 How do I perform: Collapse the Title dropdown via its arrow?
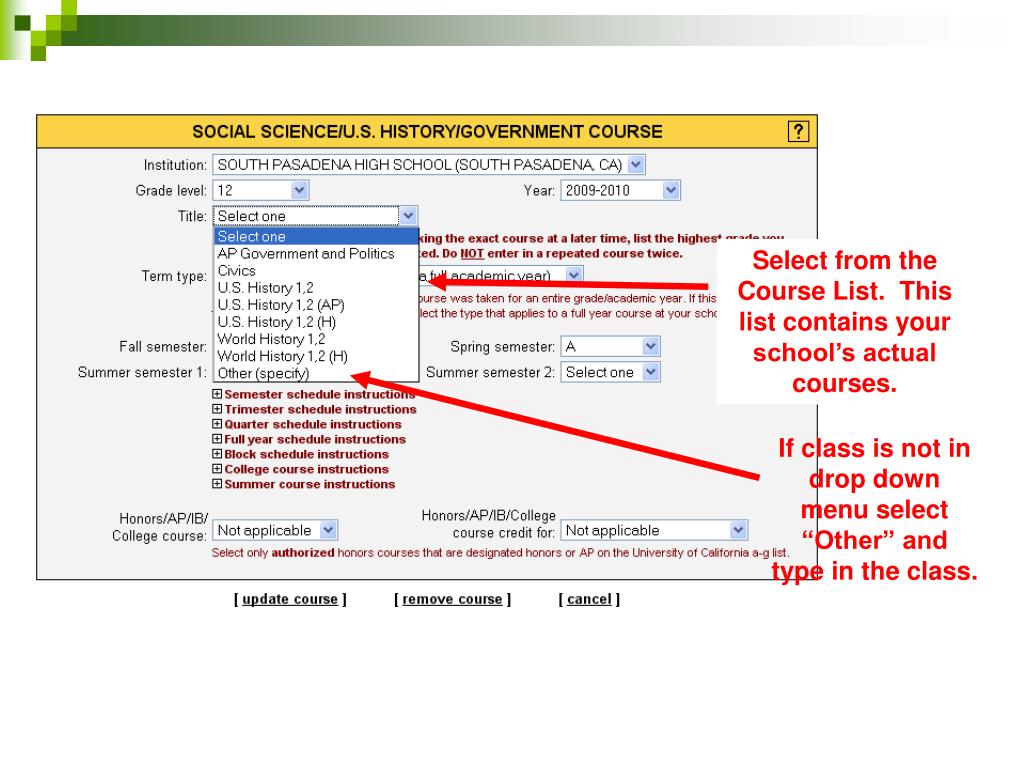point(408,216)
